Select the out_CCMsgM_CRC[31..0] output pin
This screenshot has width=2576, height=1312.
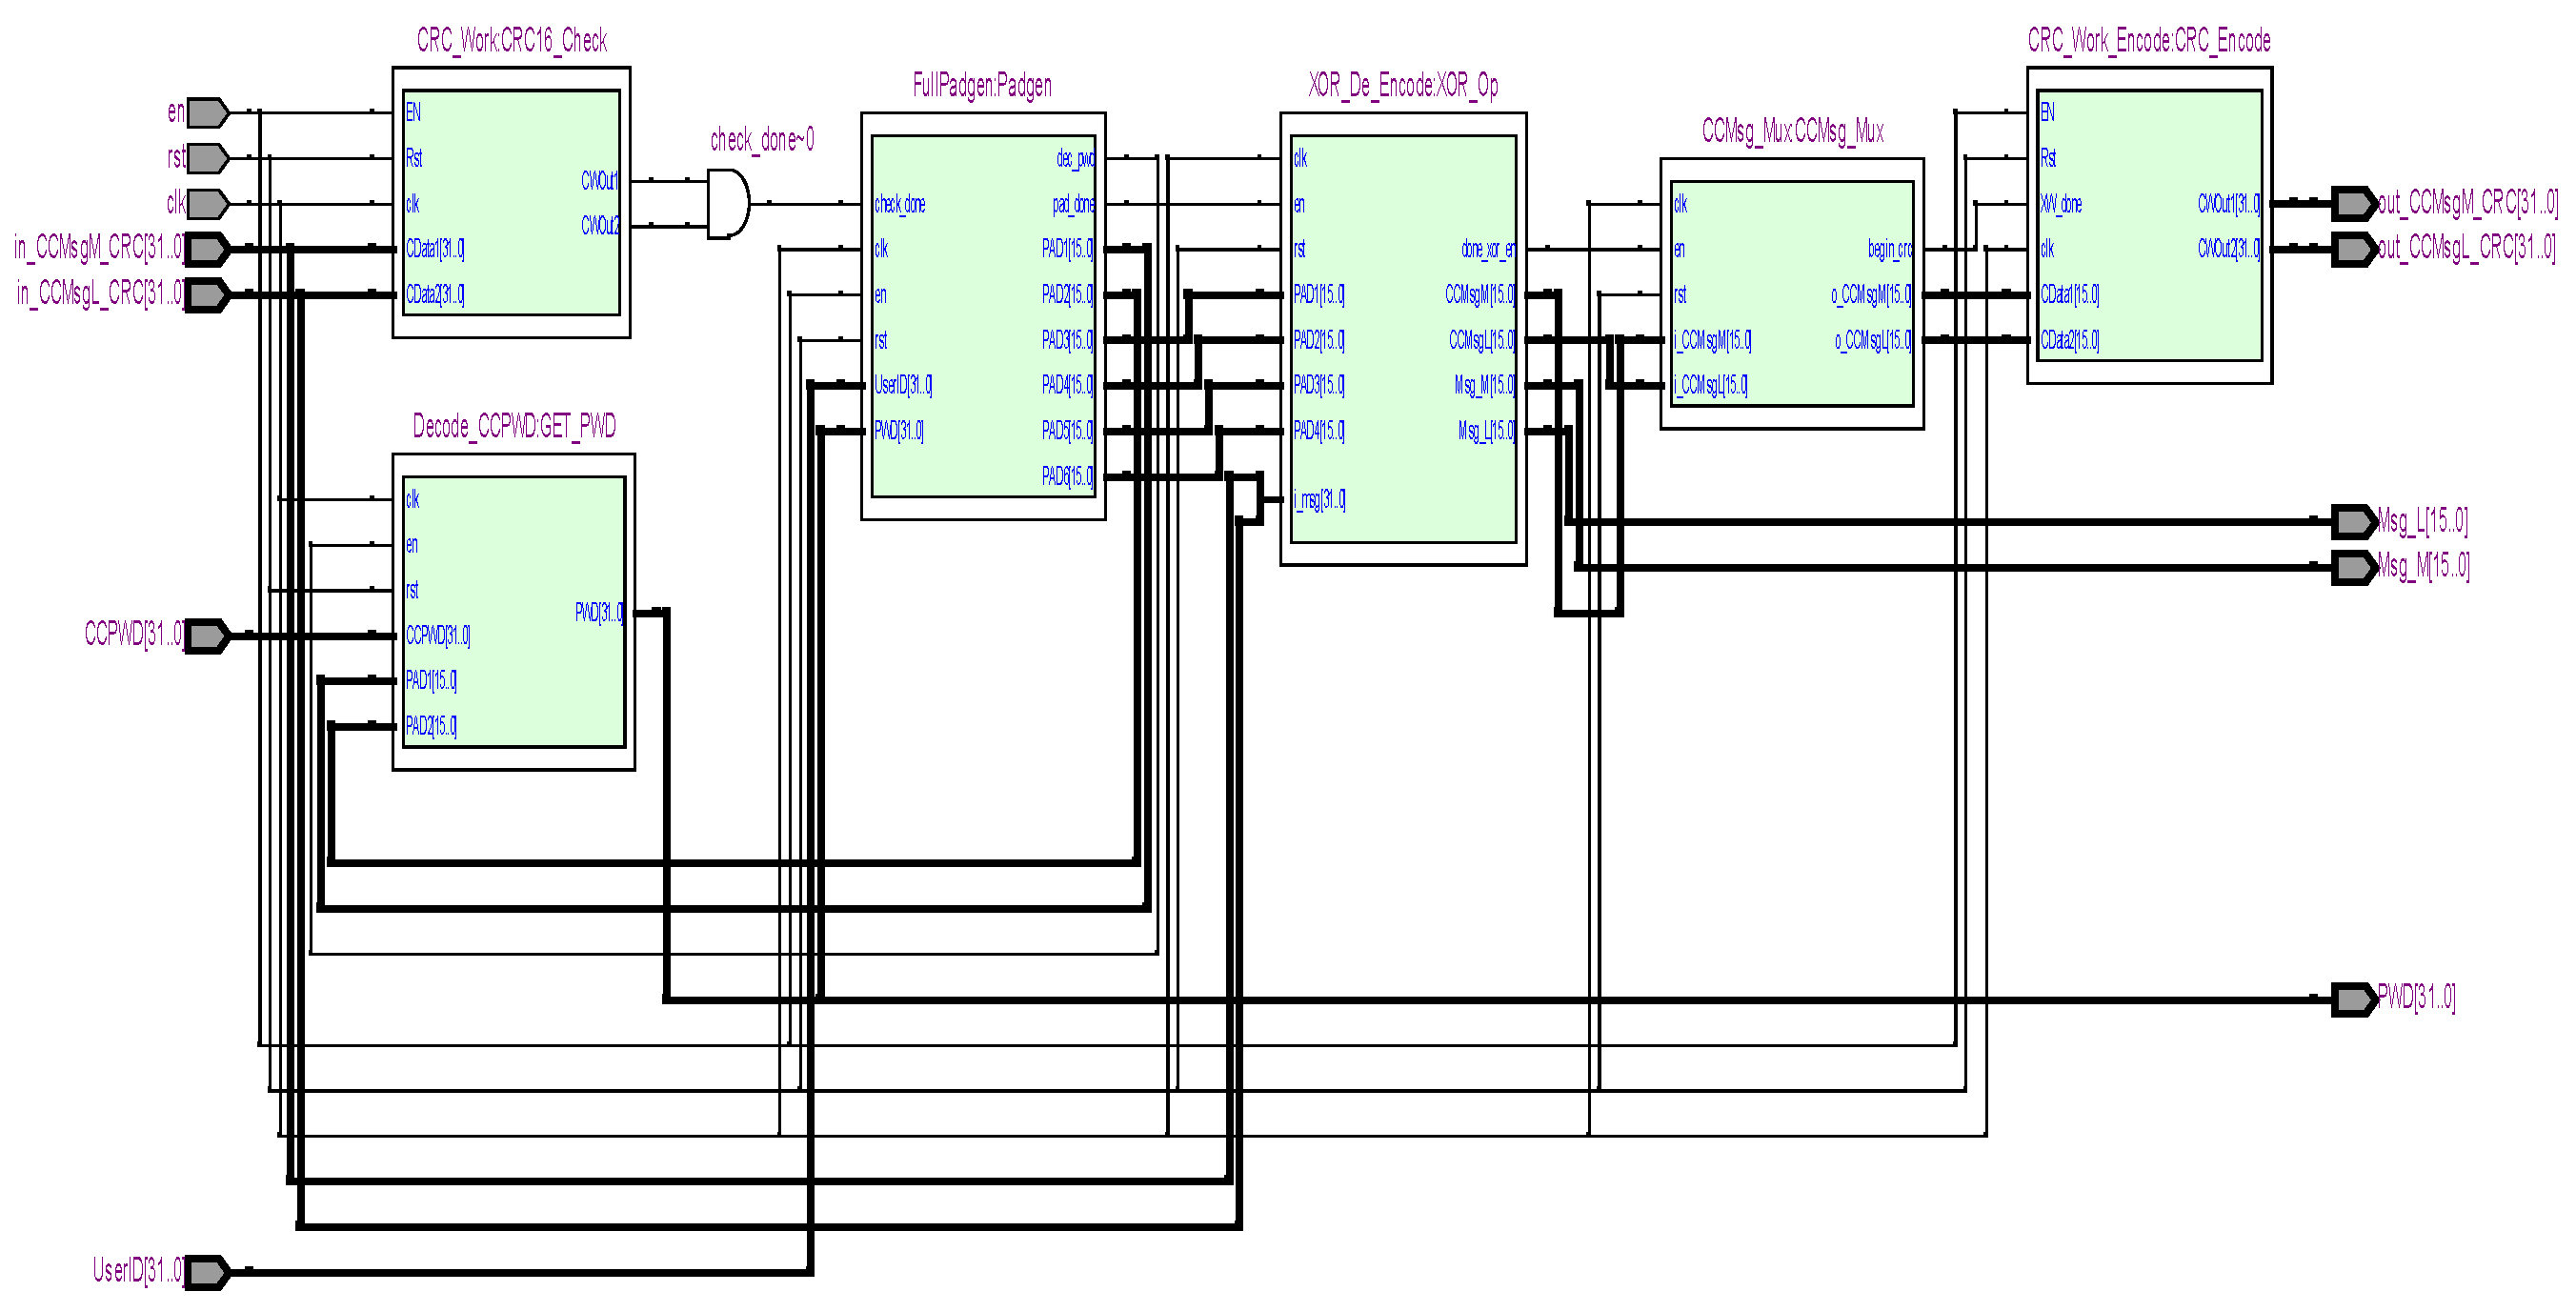[2353, 204]
